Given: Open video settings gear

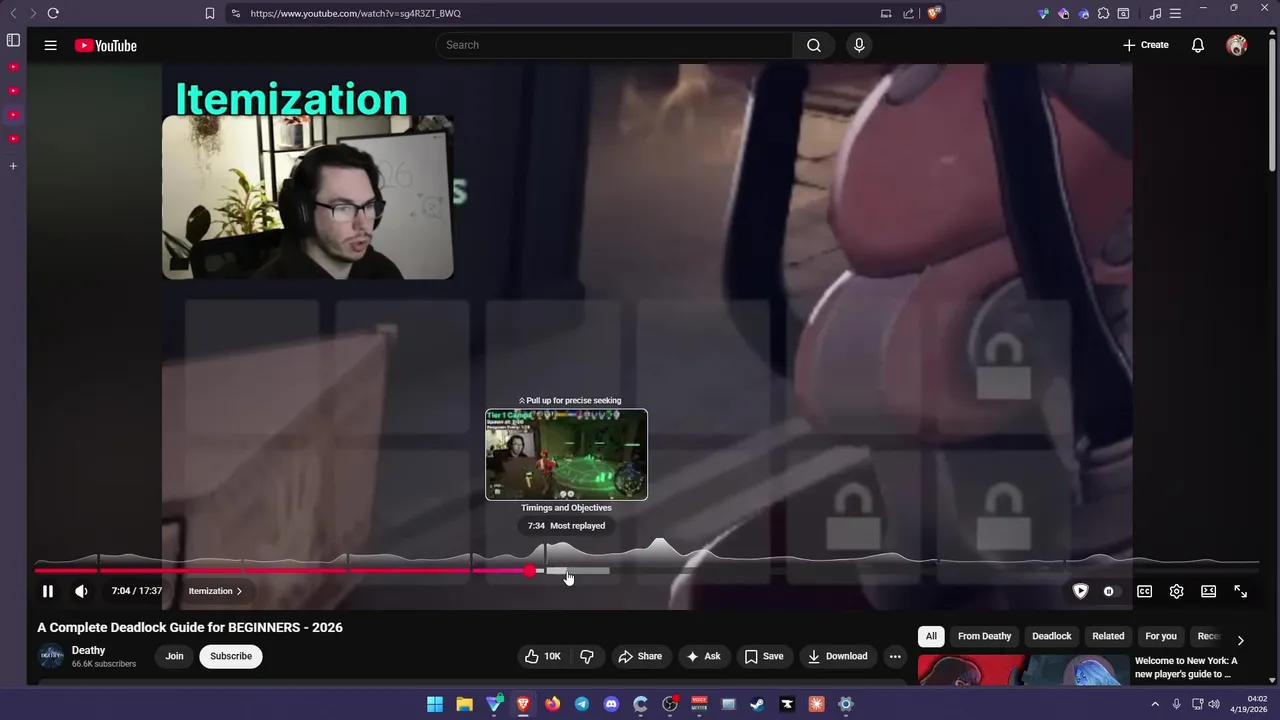Looking at the screenshot, I should point(1176,591).
